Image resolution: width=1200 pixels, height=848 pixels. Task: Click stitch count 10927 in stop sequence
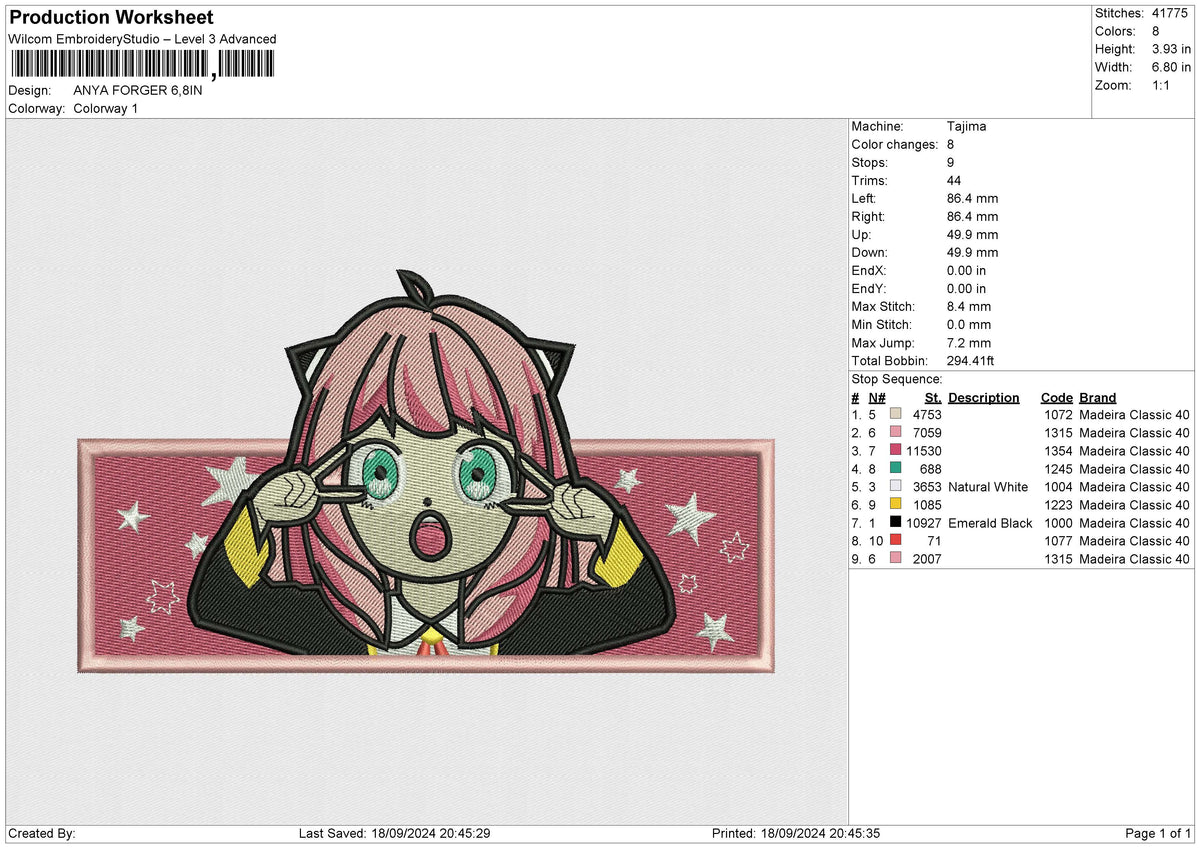point(923,523)
